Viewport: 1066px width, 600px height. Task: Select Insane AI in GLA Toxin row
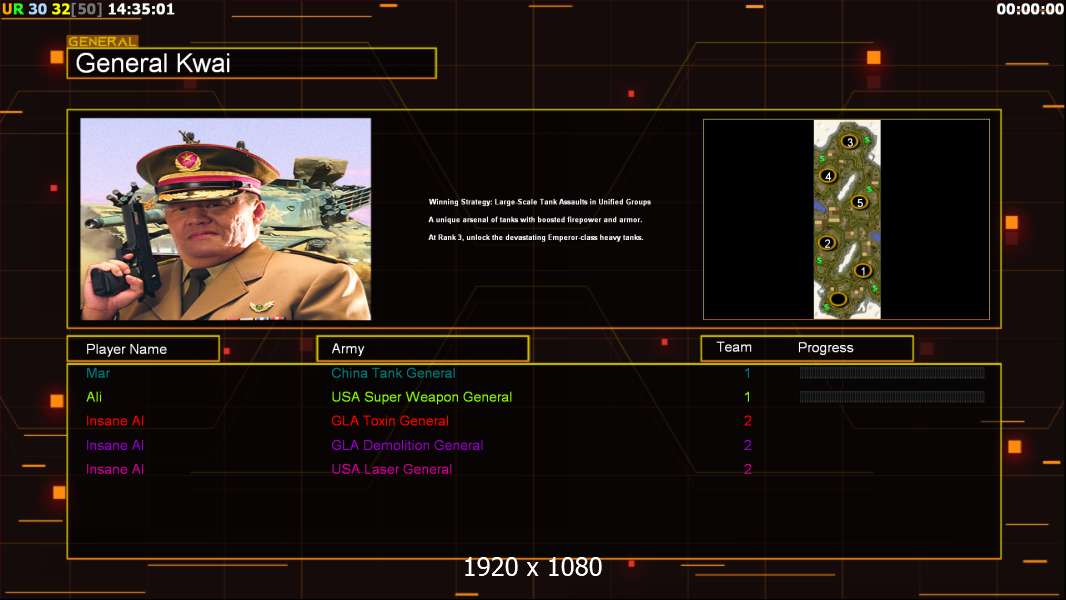click(x=115, y=421)
